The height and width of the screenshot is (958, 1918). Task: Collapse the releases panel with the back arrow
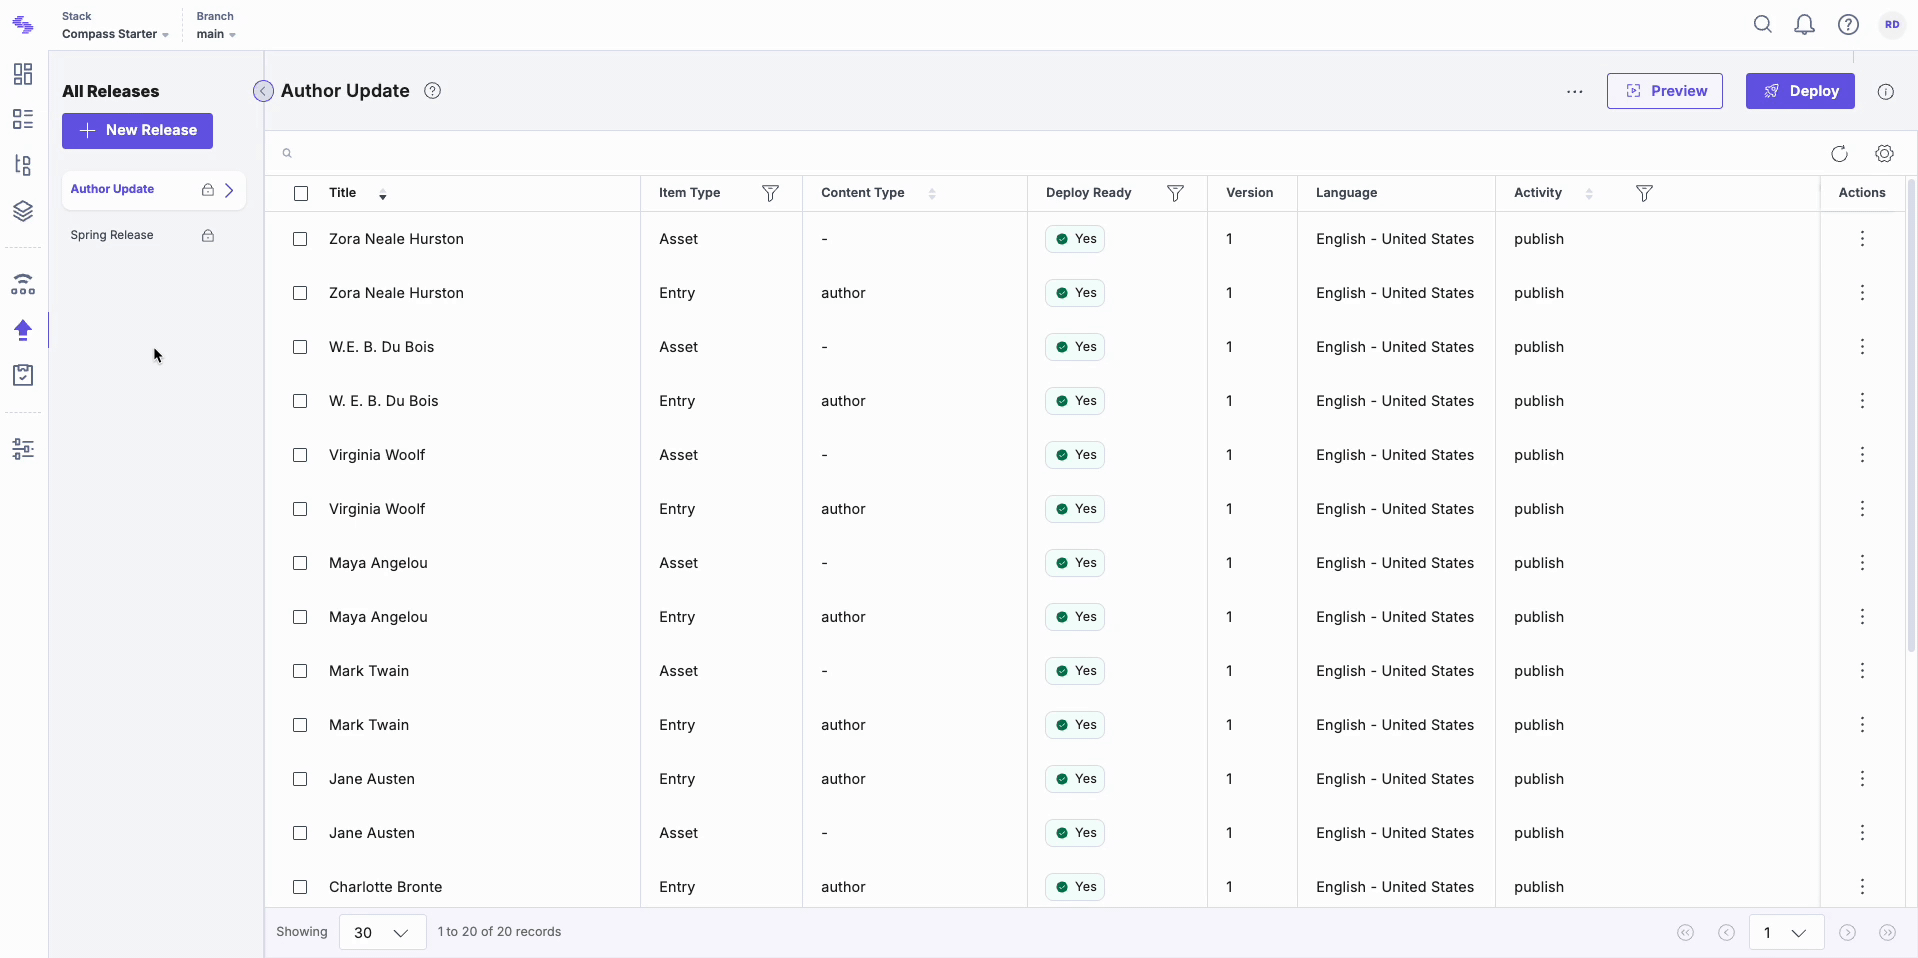click(x=263, y=91)
